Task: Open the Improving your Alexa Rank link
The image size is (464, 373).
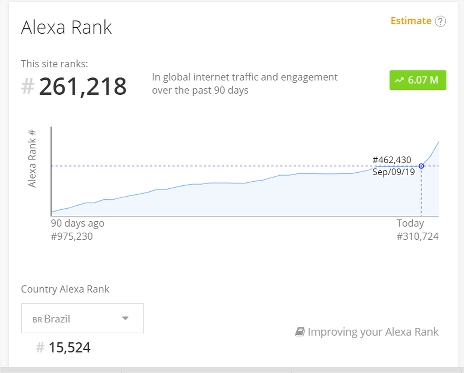Action: coord(367,332)
